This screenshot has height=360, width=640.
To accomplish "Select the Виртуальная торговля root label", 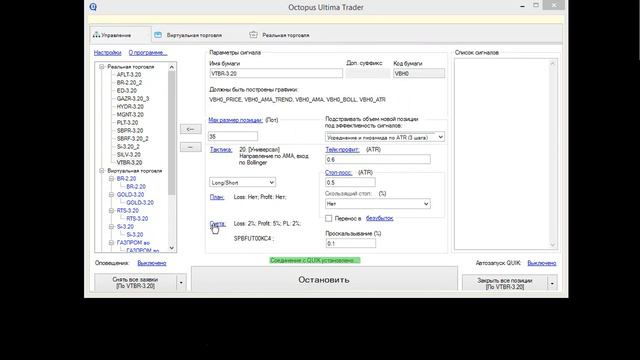I will [135, 171].
